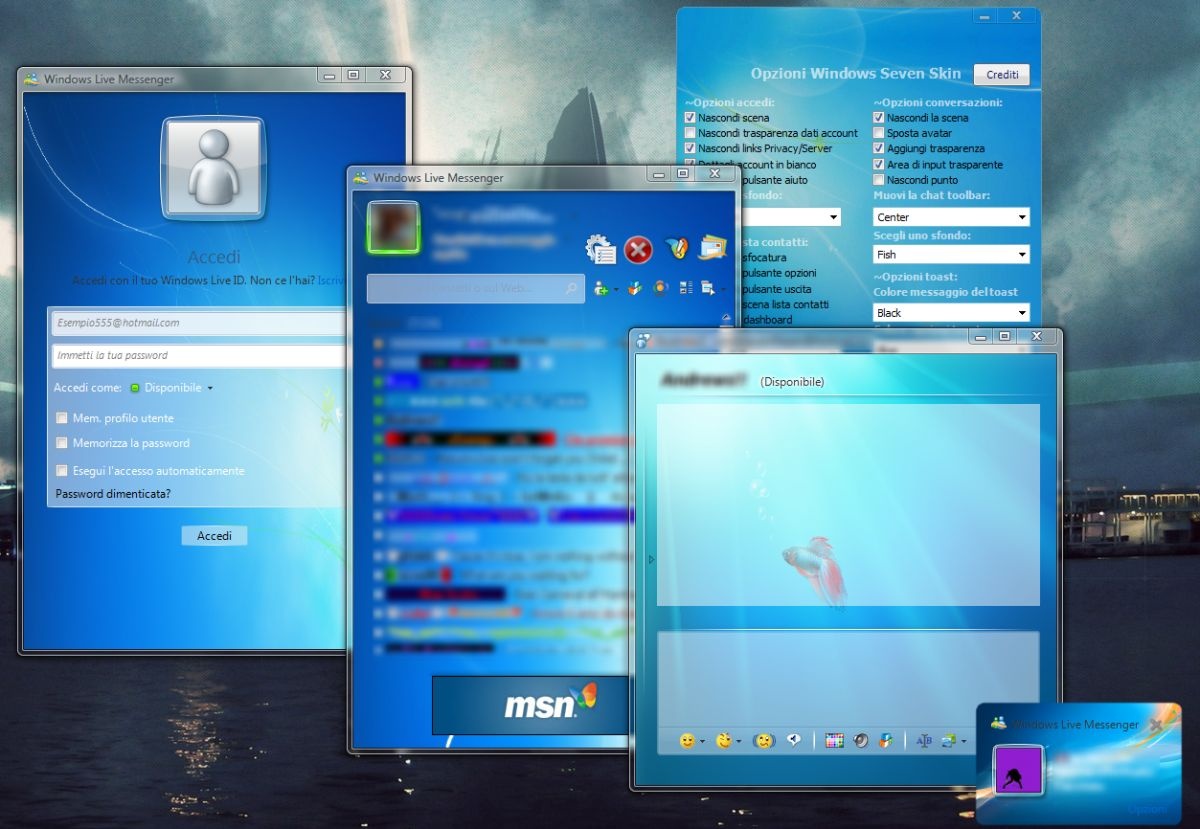Click the add contact icon

[x=601, y=288]
